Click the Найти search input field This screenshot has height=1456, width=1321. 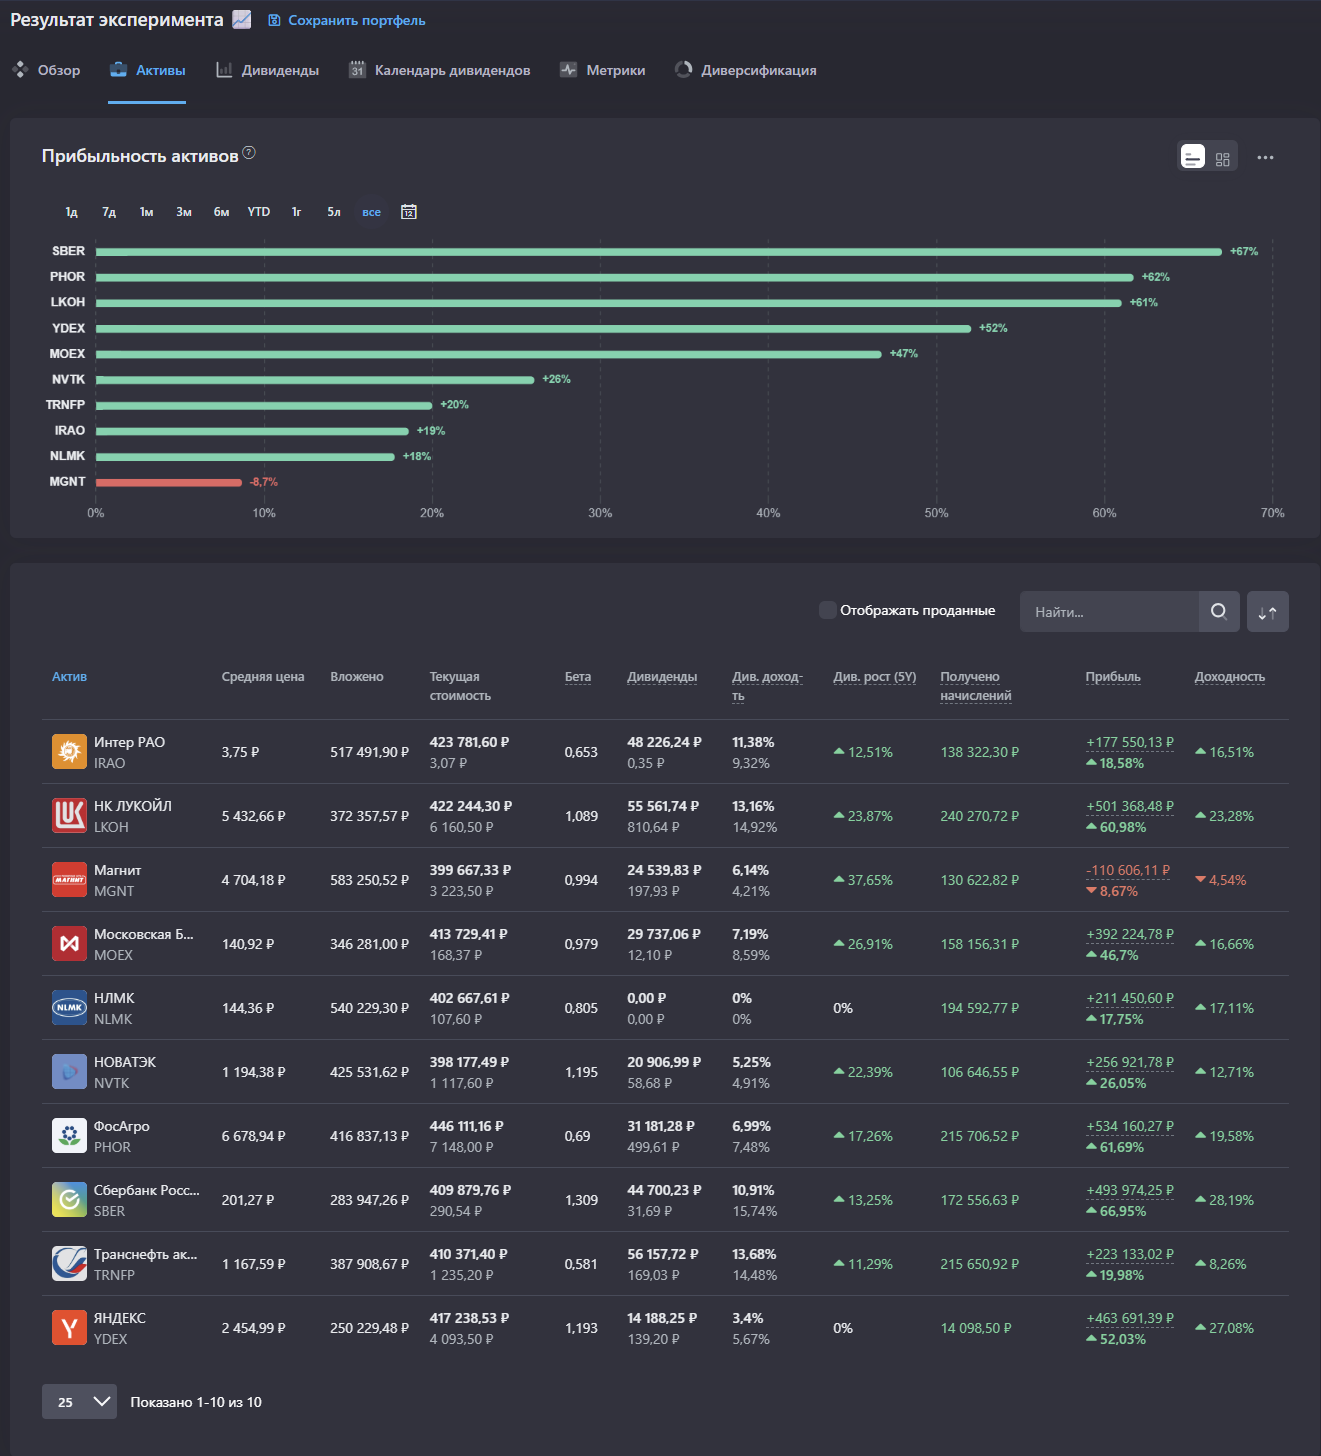(1108, 612)
